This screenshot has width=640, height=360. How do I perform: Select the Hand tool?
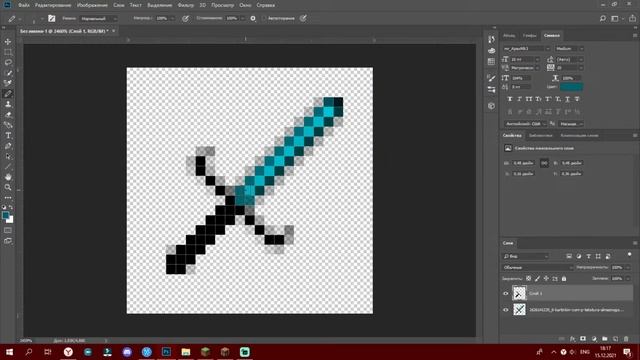pos(8,177)
